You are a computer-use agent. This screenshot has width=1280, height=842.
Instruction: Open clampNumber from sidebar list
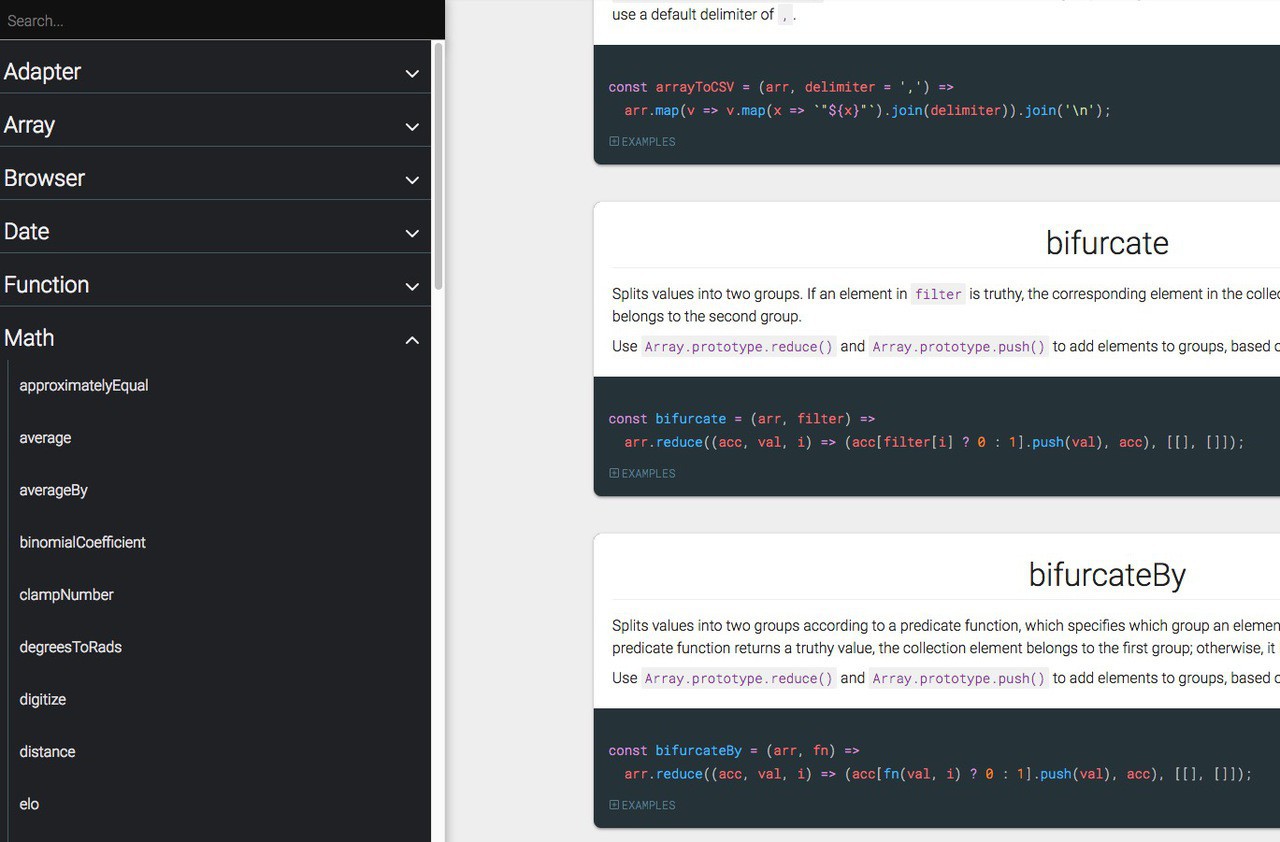[67, 595]
